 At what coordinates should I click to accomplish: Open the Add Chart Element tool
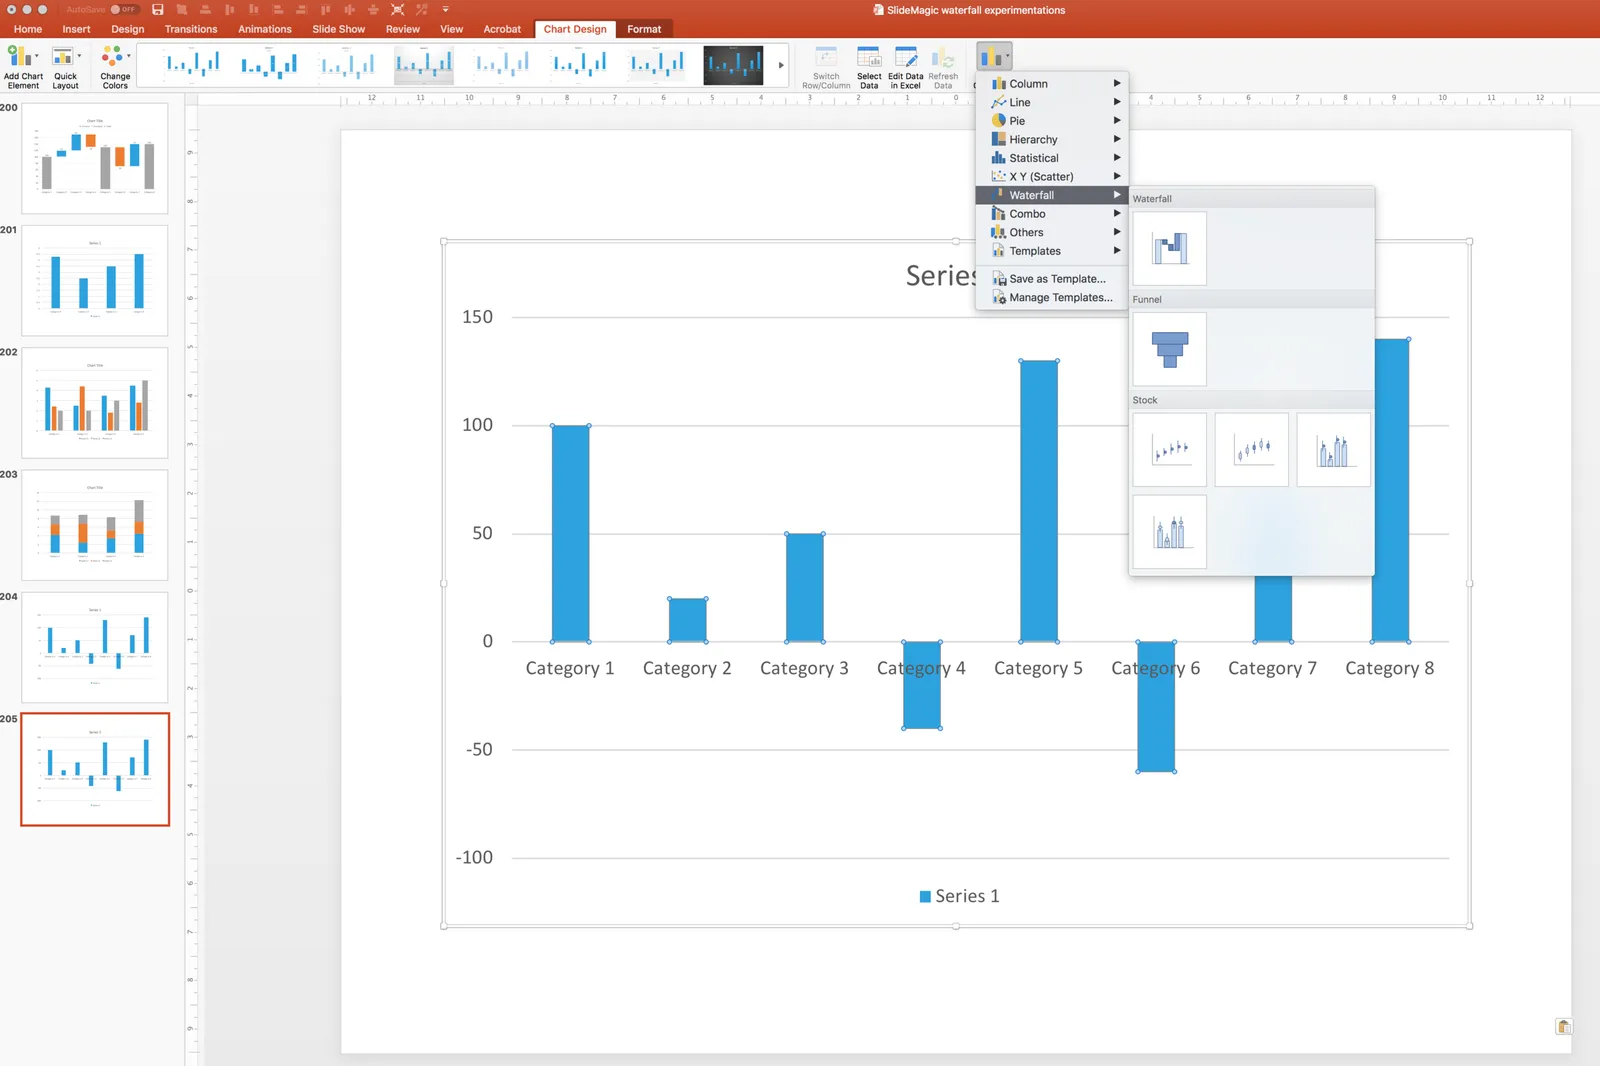(23, 67)
